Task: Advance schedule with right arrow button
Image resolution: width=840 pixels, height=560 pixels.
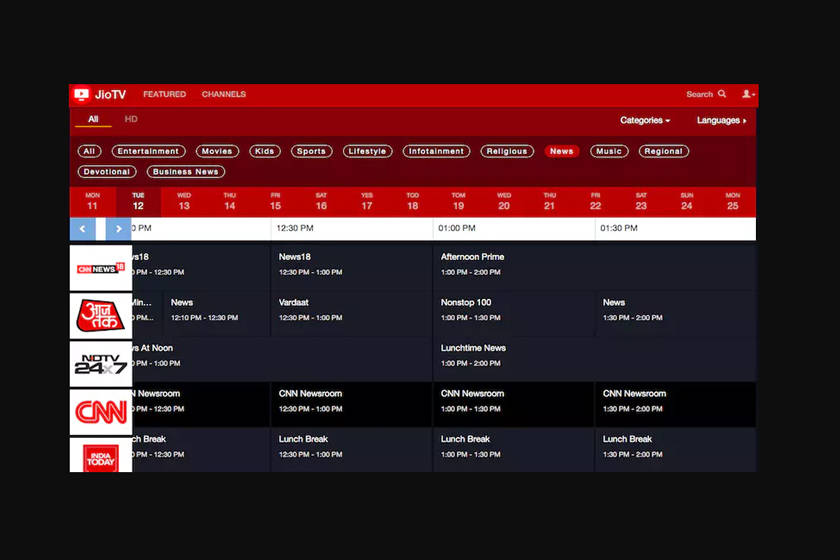Action: pyautogui.click(x=119, y=229)
